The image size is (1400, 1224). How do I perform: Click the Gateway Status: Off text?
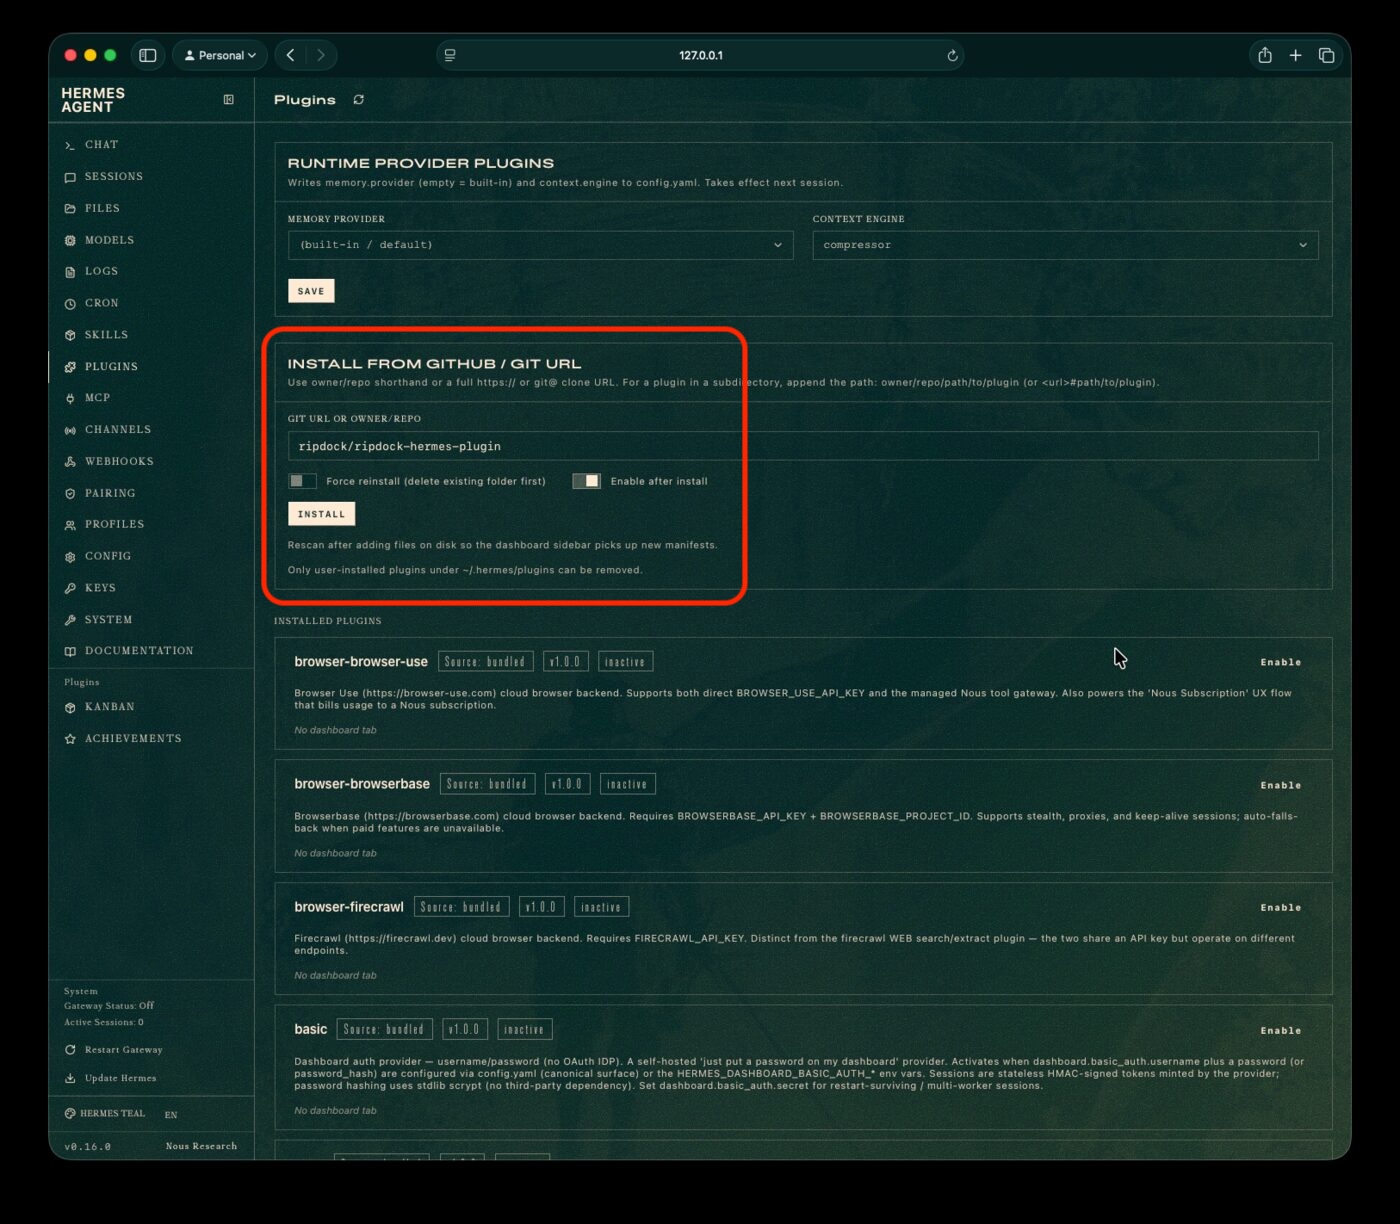[109, 1006]
